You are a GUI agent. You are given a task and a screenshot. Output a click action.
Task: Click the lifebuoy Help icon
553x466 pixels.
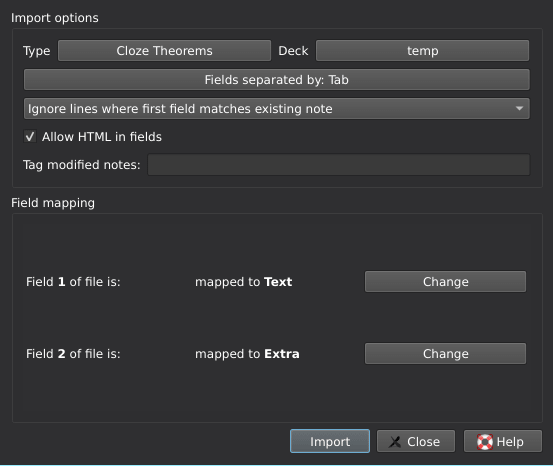click(485, 442)
